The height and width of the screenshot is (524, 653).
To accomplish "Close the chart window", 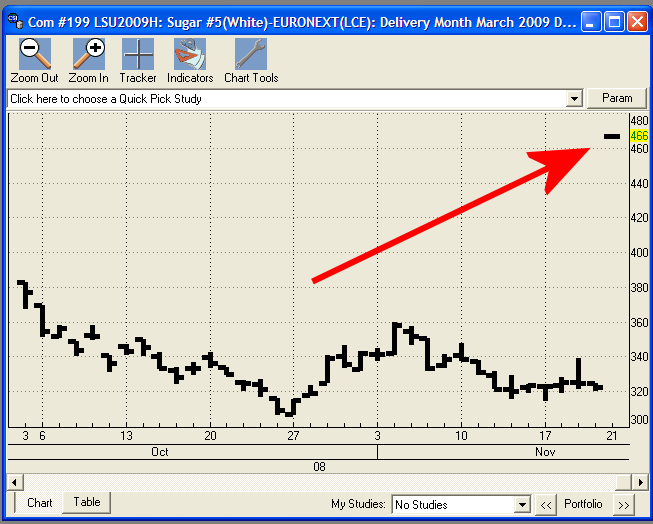I will (638, 21).
